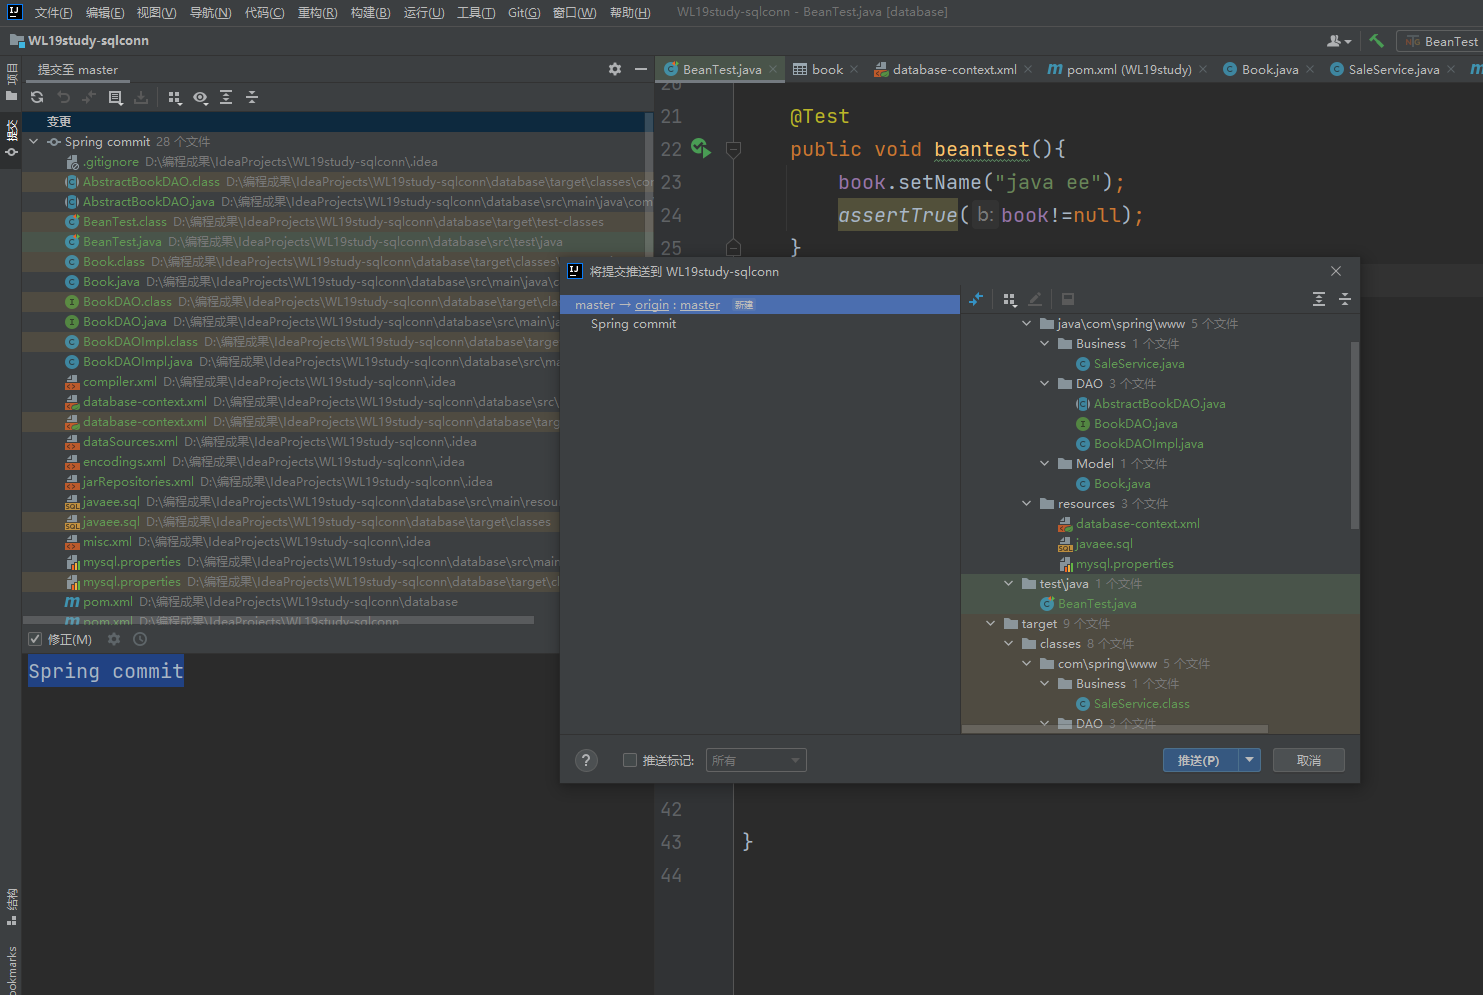Expand all in commit changes tree

tap(226, 97)
